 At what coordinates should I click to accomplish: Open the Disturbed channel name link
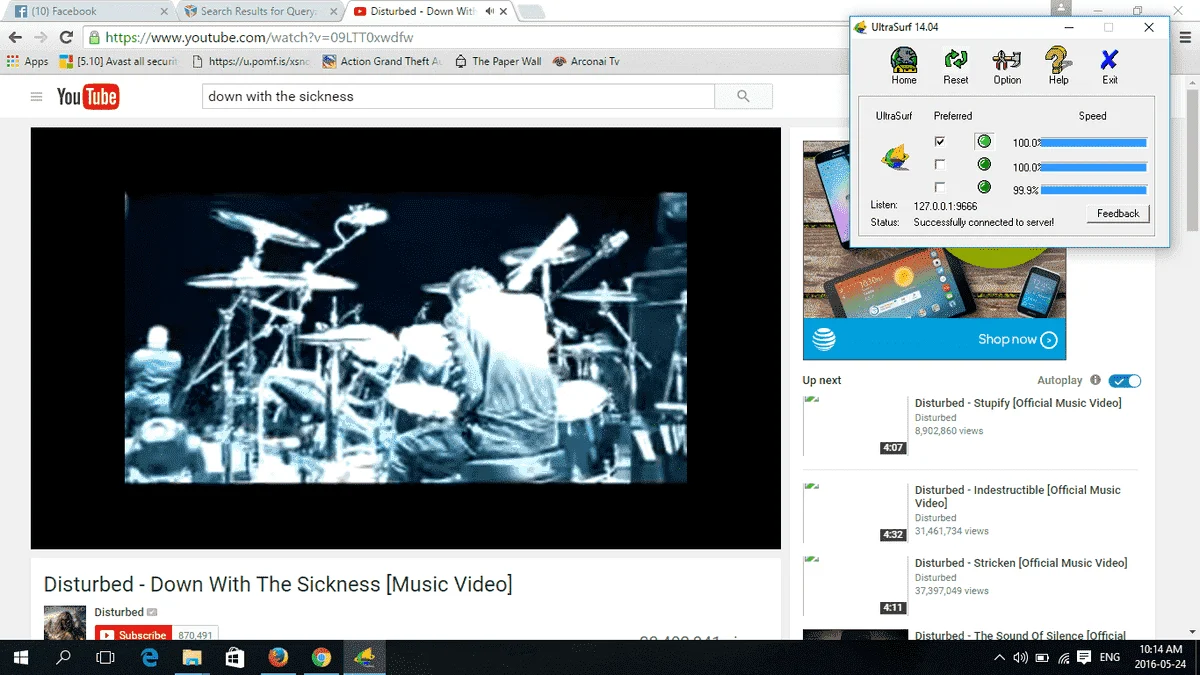click(x=119, y=612)
